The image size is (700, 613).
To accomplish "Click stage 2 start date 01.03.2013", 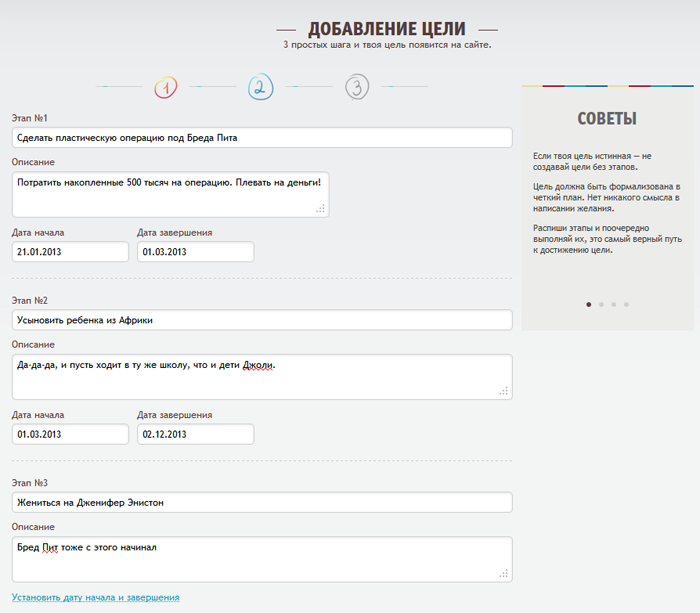I will tap(70, 434).
